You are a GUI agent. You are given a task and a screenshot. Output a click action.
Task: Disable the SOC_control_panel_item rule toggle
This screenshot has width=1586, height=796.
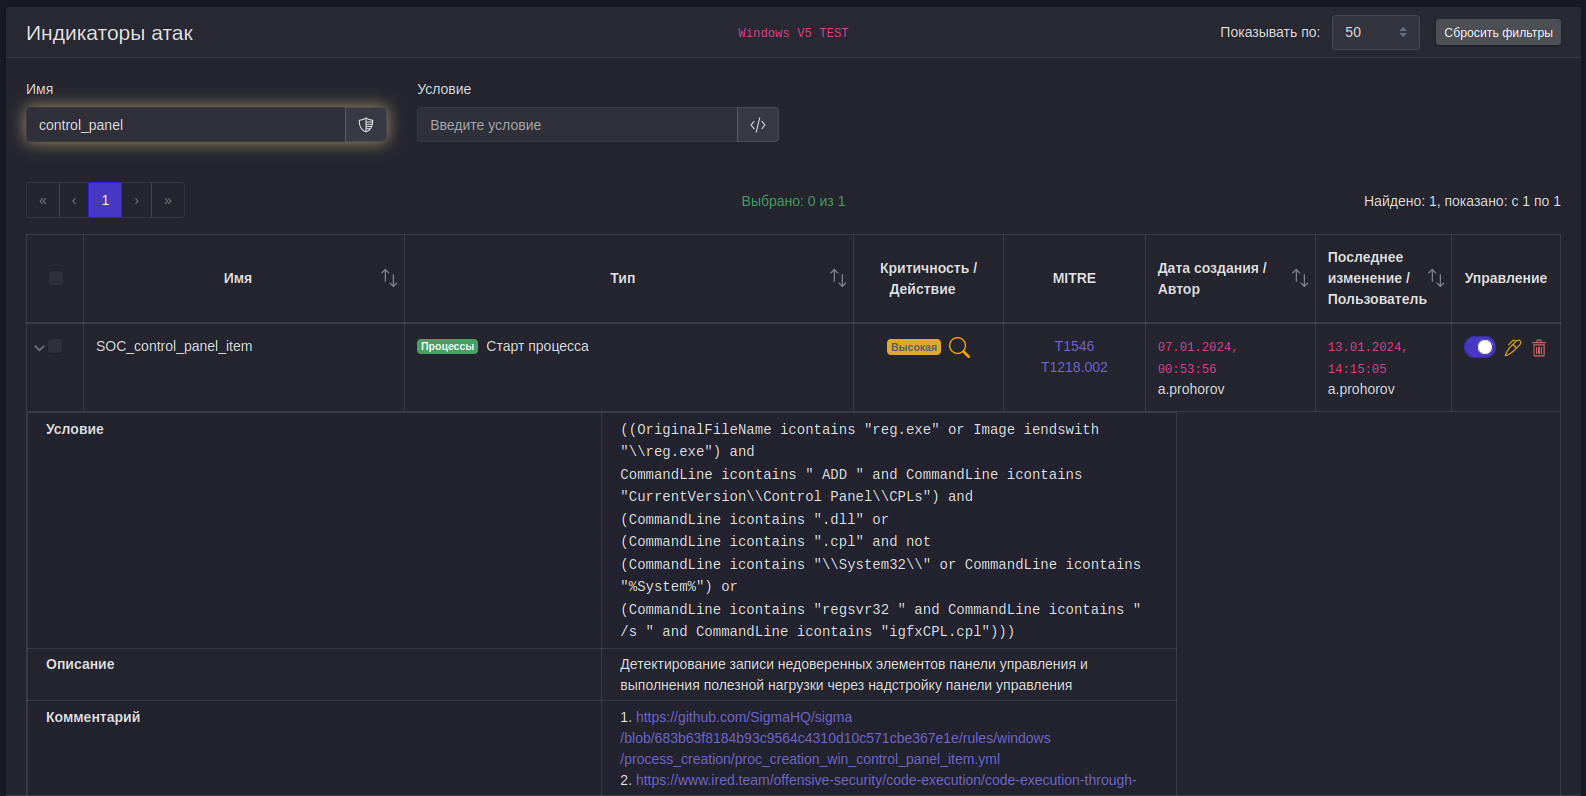pyautogui.click(x=1479, y=347)
